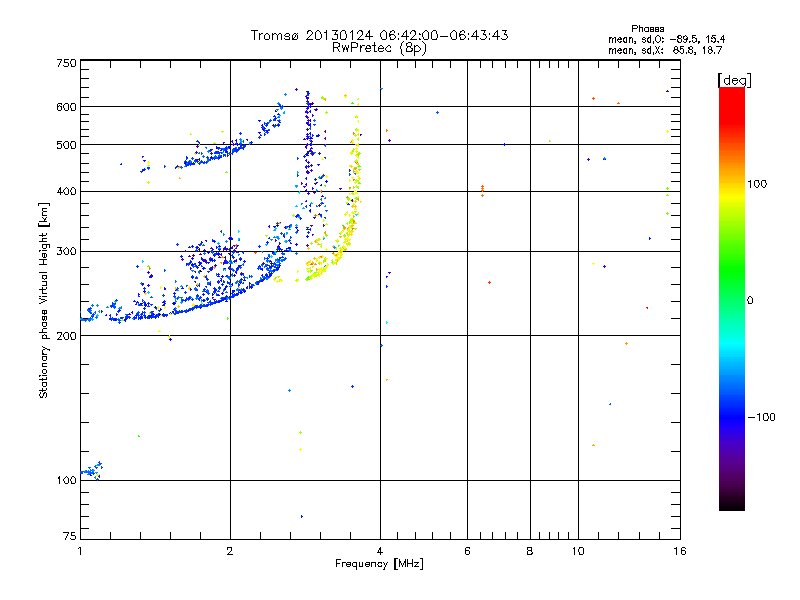Click the colorbar "0" degree label
The width and height of the screenshot is (800, 600).
[750, 301]
